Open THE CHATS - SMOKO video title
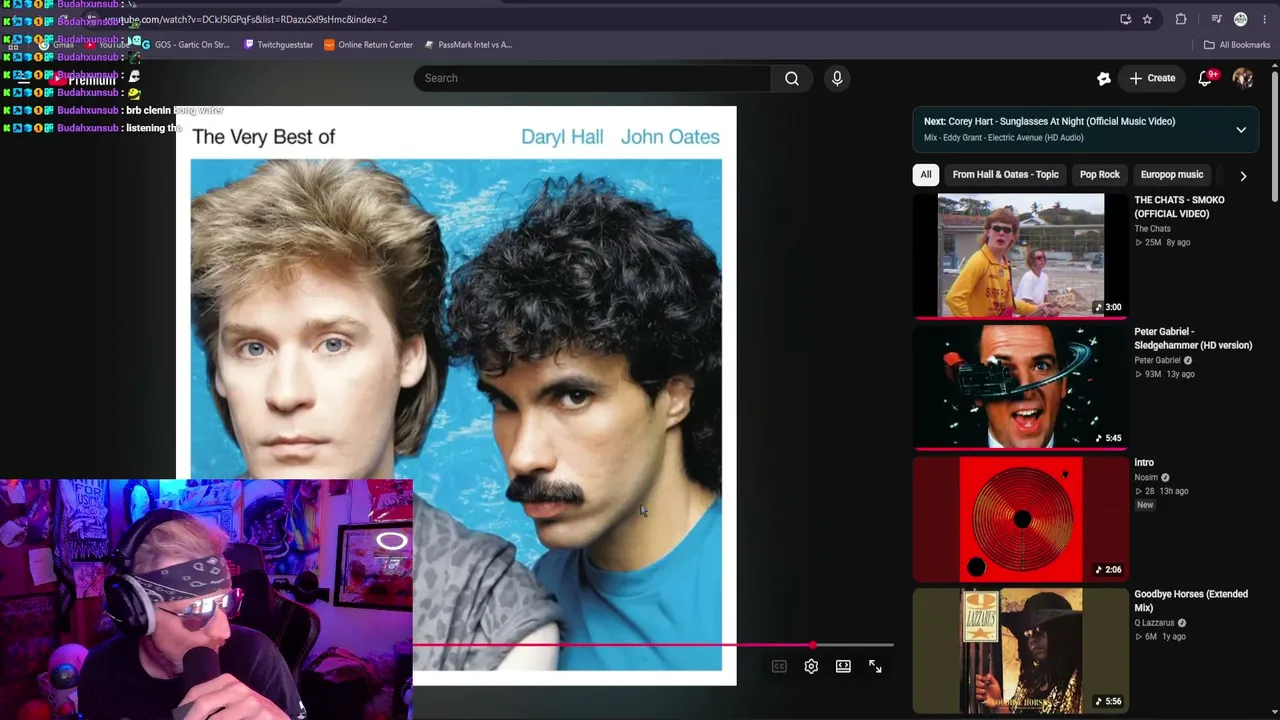Image resolution: width=1280 pixels, height=720 pixels. click(x=1179, y=207)
